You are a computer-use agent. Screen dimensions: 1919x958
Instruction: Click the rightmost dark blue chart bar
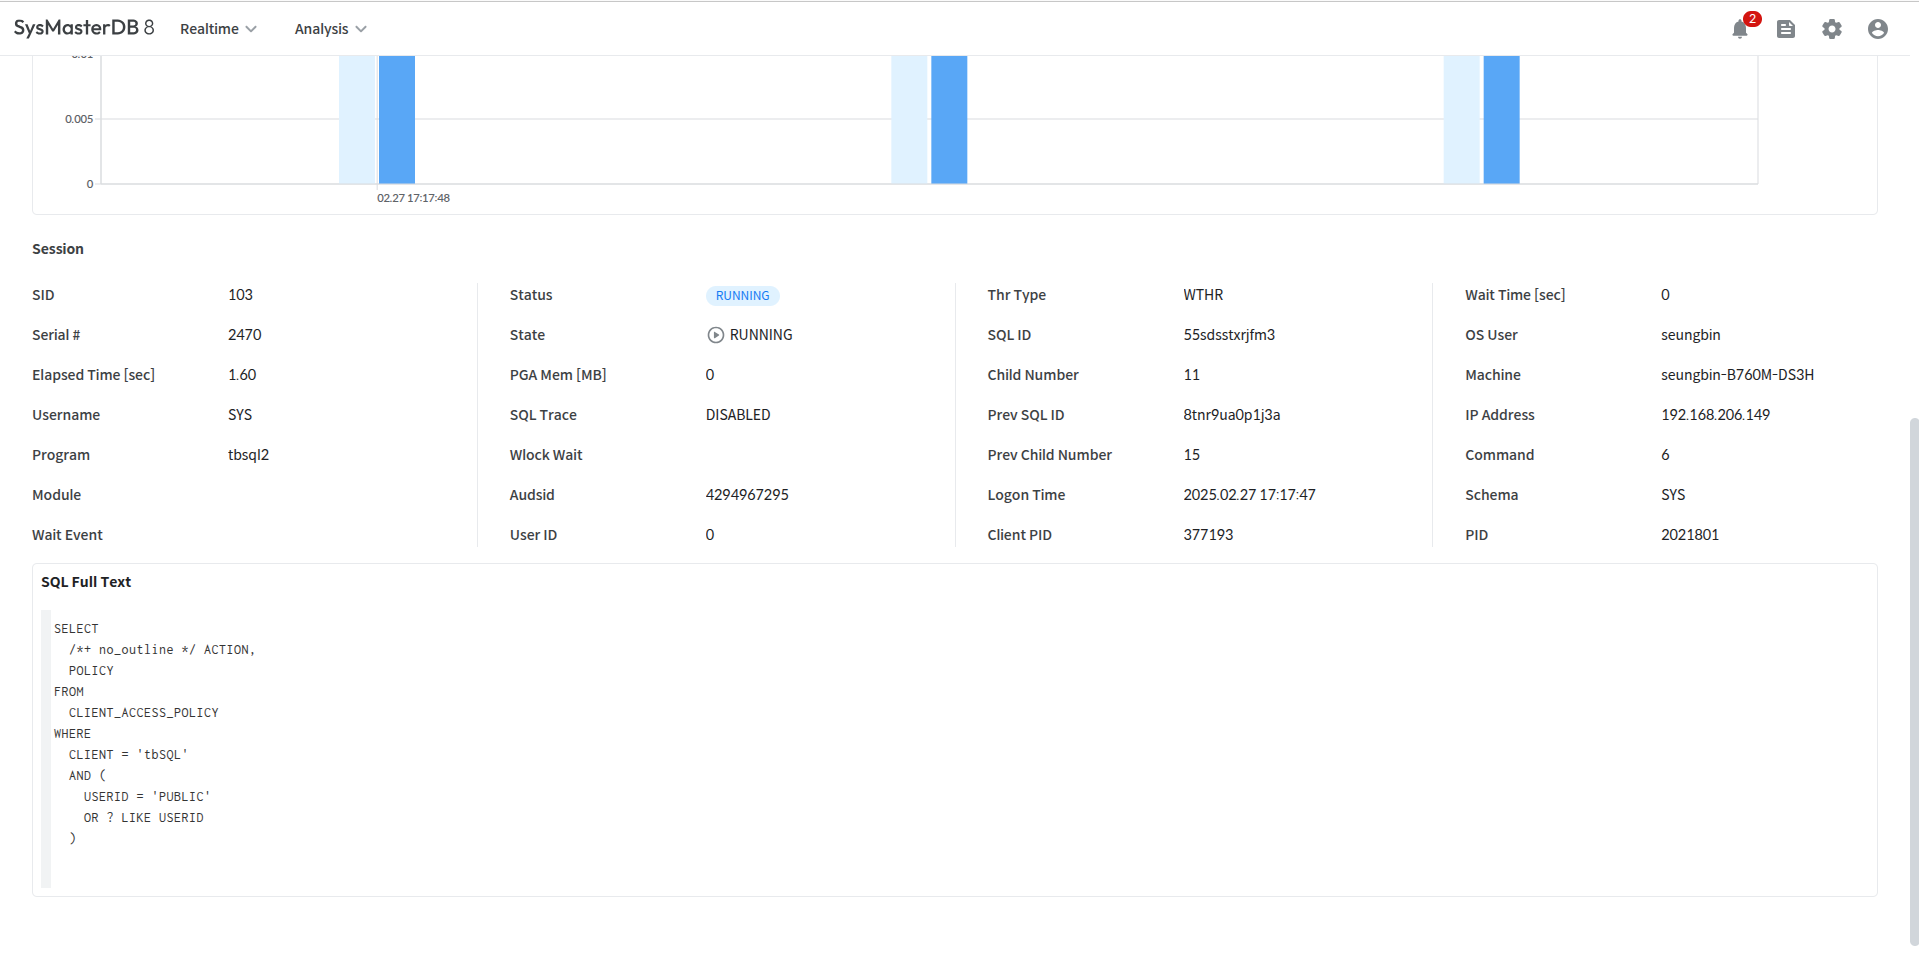point(1501,120)
